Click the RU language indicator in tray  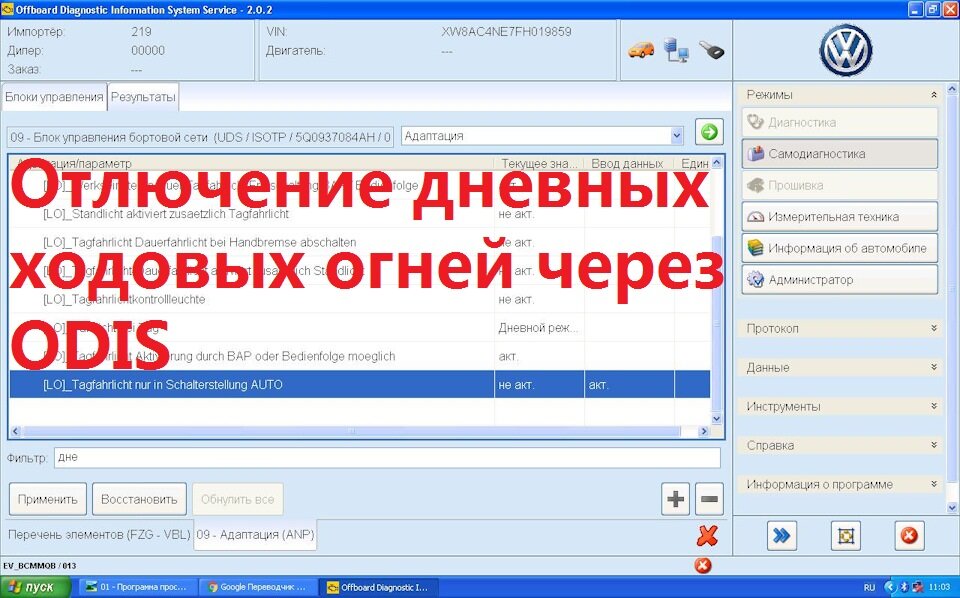tap(869, 587)
